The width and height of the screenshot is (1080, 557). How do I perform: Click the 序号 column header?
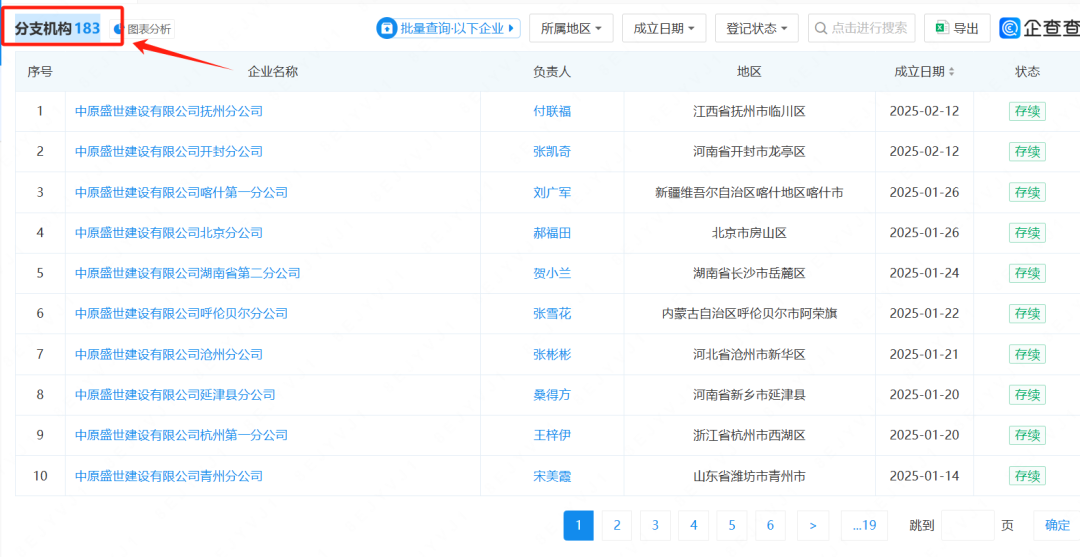[x=40, y=71]
